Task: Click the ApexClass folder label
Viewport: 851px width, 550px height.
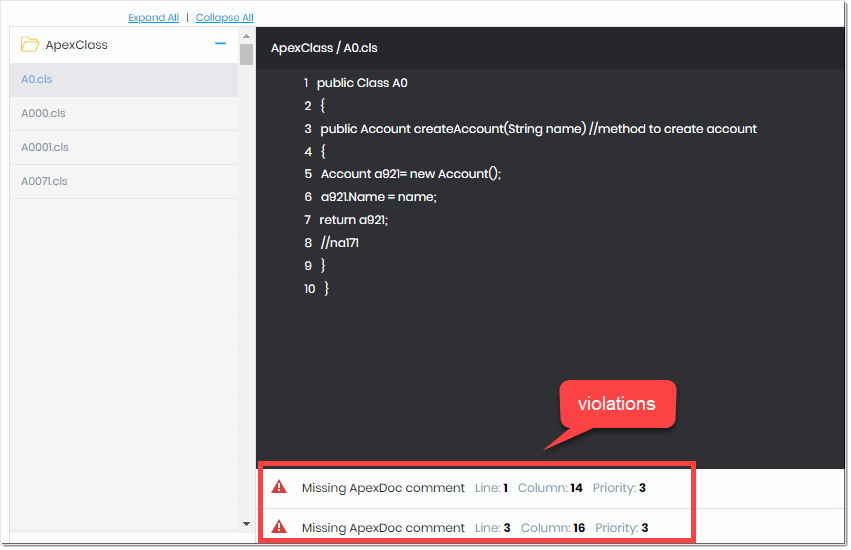Action: pyautogui.click(x=77, y=45)
